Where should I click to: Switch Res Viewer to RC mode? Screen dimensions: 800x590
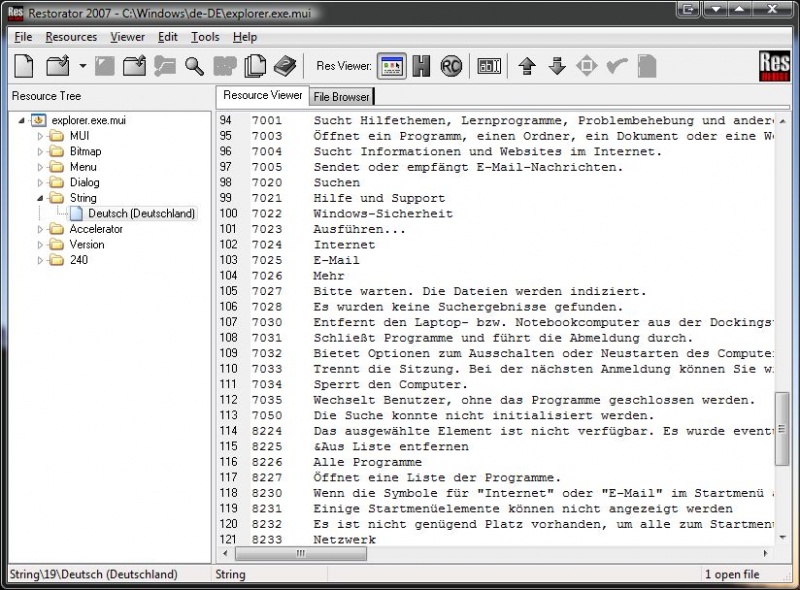click(451, 66)
